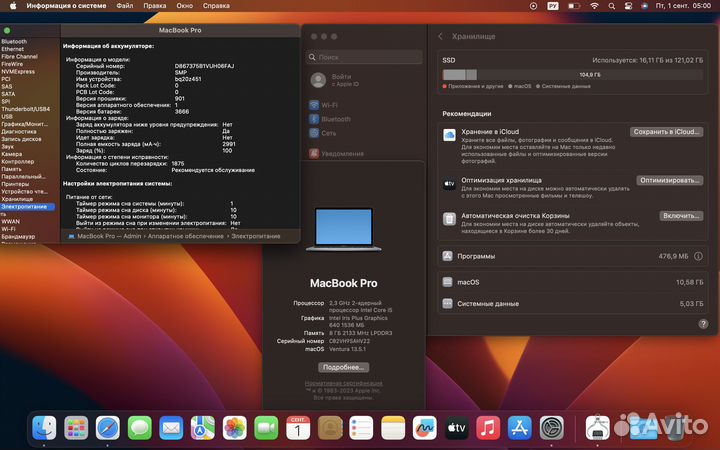Viewport: 720px width, 450px height.
Task: Select Wi-Fi in System Settings sidebar
Action: pos(323,105)
